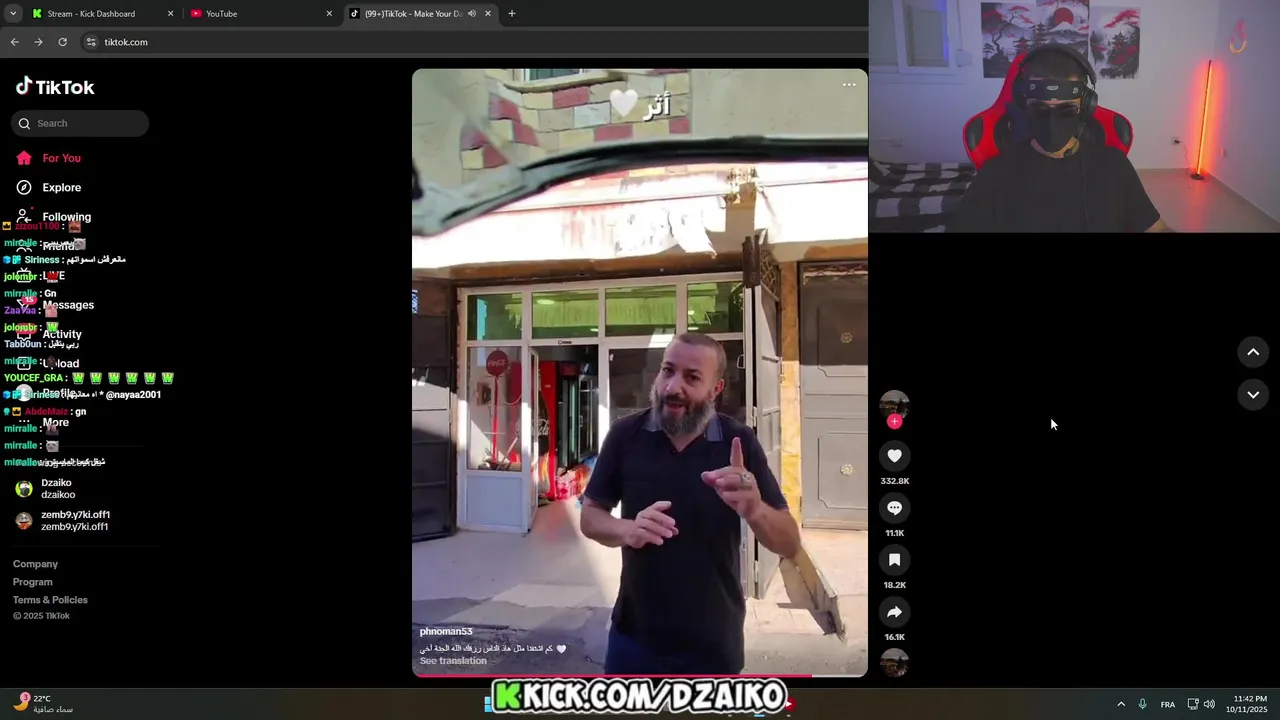Click the search magnifier icon
The width and height of the screenshot is (1280, 720).
(24, 124)
